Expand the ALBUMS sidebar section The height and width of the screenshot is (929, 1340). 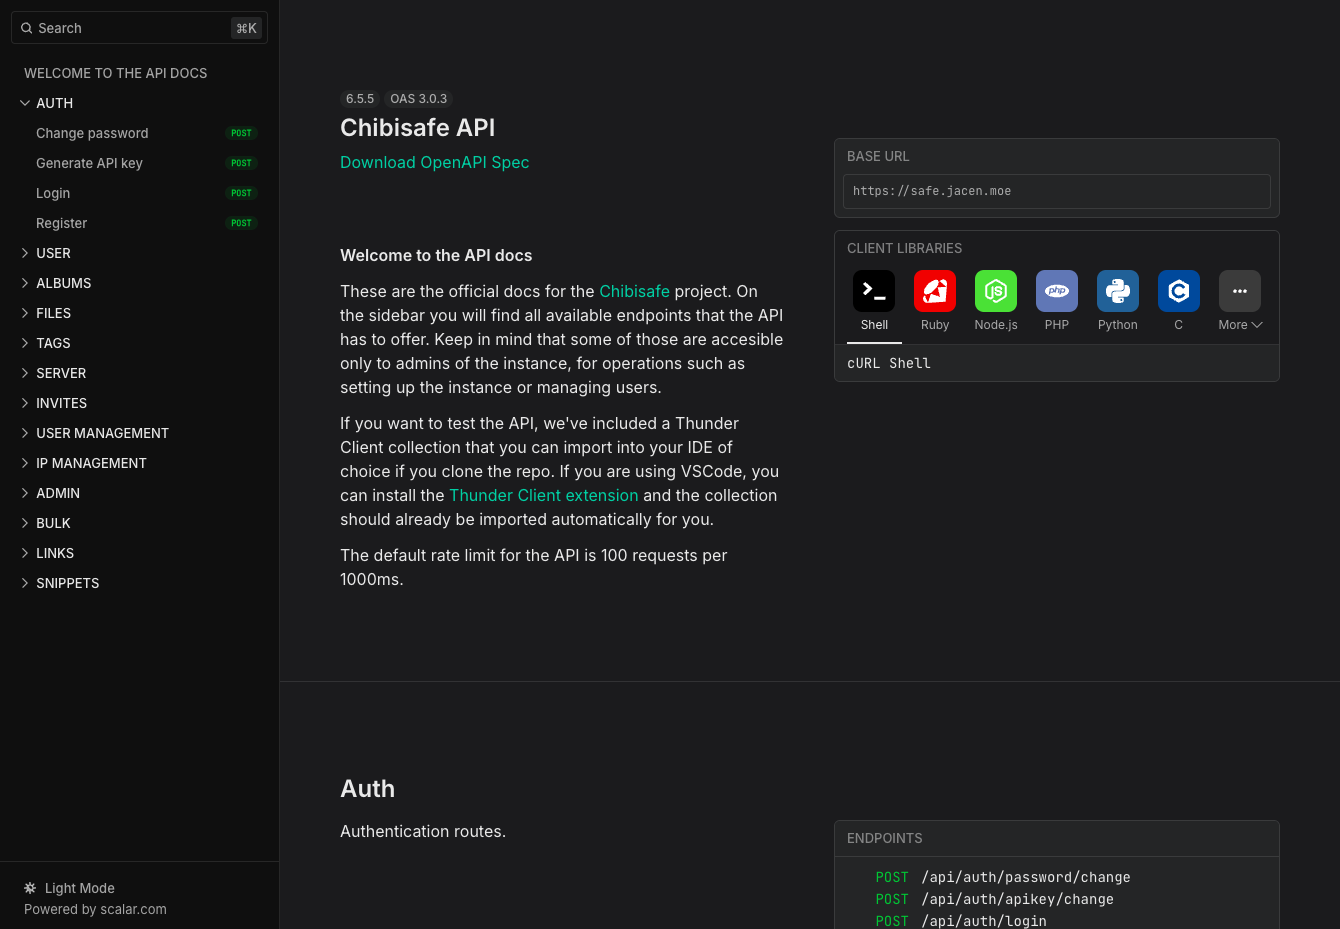point(25,283)
